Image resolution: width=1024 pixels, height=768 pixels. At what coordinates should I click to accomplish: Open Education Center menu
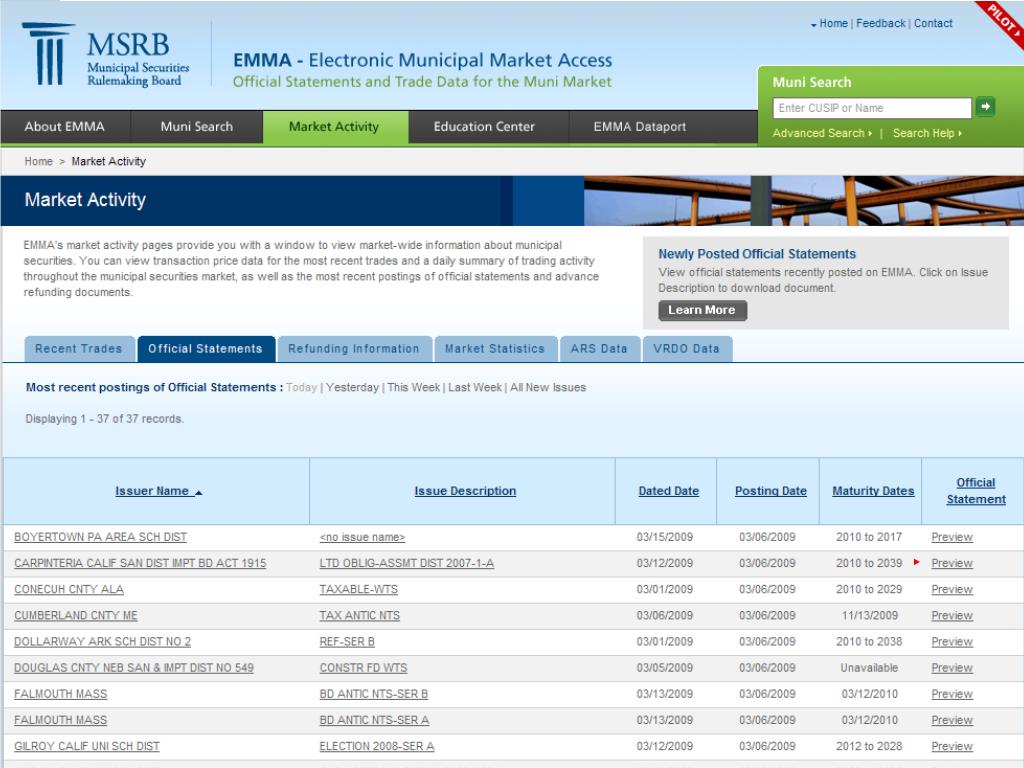tap(484, 127)
